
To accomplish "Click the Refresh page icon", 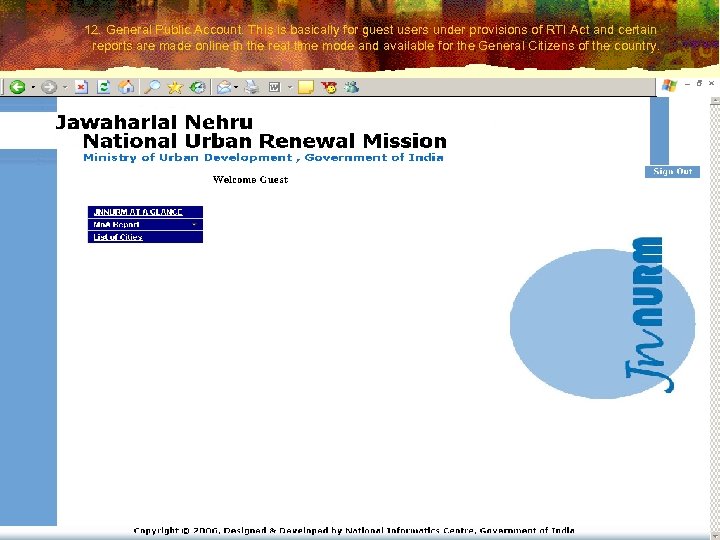I will tap(104, 87).
